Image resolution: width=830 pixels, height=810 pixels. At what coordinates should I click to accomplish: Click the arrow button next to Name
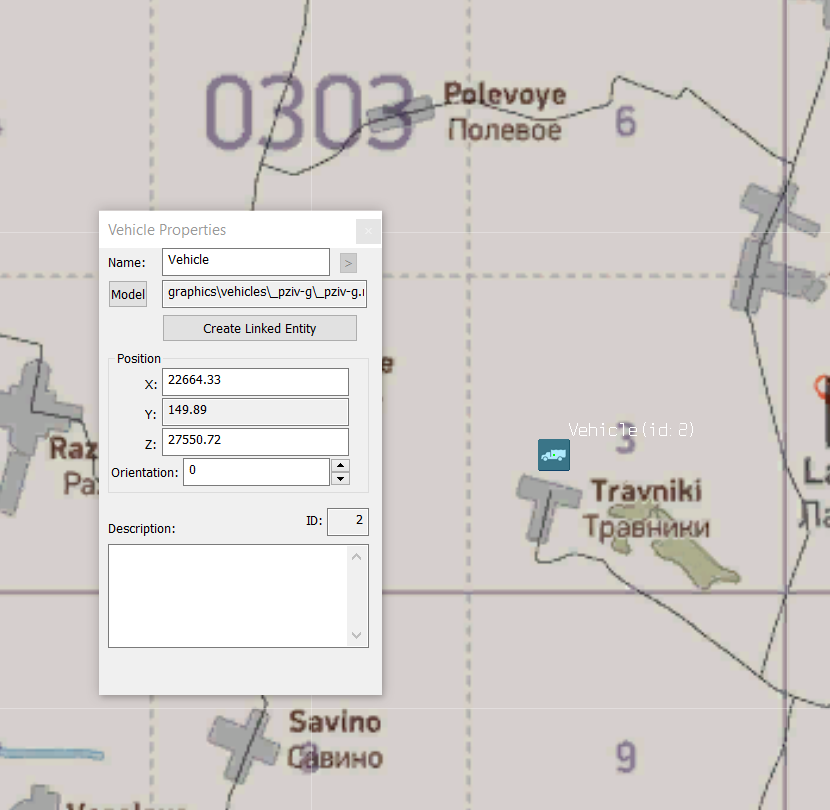[x=348, y=263]
